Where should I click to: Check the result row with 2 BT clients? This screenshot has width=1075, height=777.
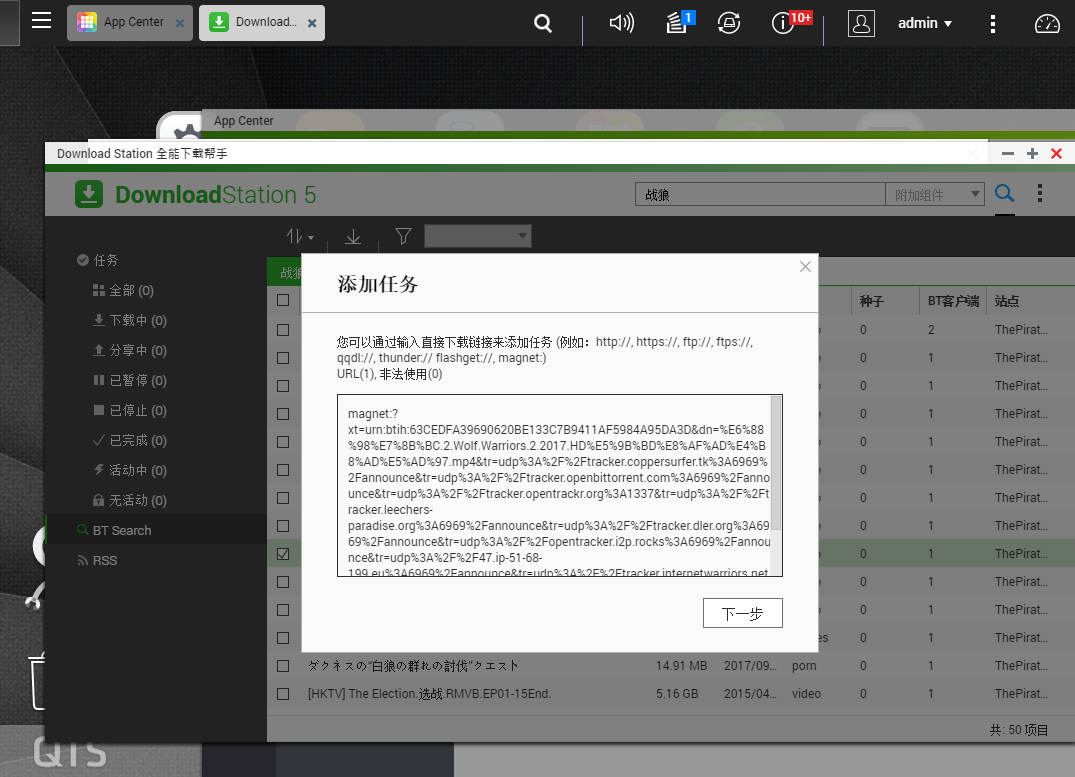coord(283,330)
